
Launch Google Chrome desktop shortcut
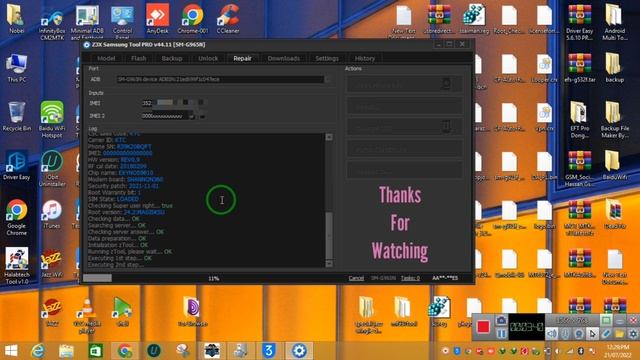[16, 217]
